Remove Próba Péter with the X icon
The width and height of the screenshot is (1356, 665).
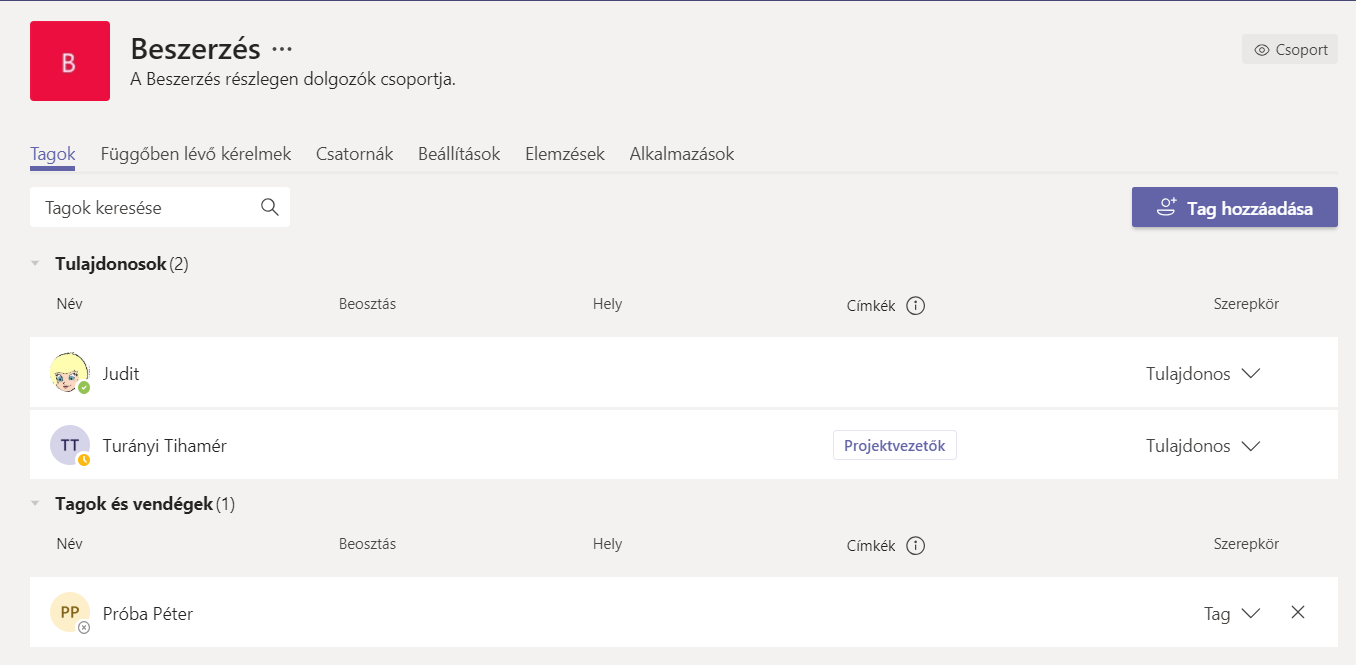click(1298, 613)
